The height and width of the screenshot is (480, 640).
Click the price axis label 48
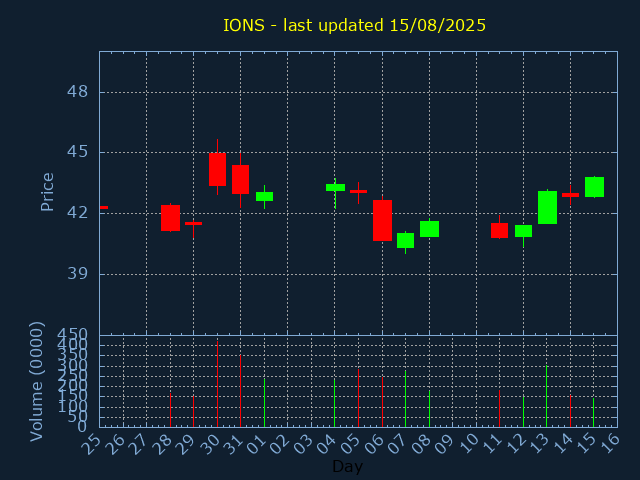point(77,91)
